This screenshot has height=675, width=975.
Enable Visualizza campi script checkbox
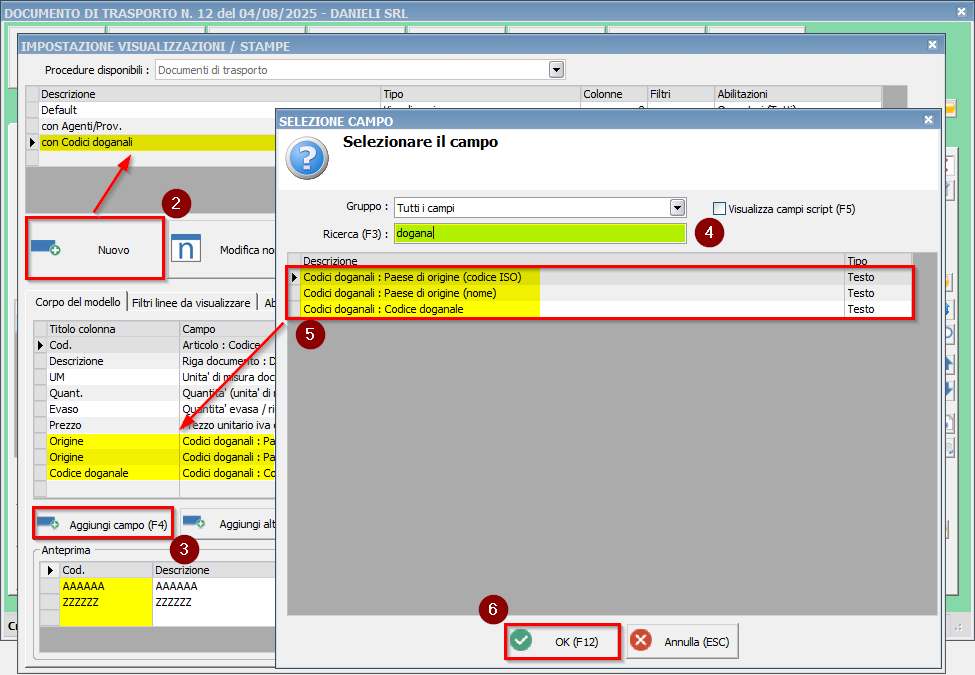tap(719, 209)
